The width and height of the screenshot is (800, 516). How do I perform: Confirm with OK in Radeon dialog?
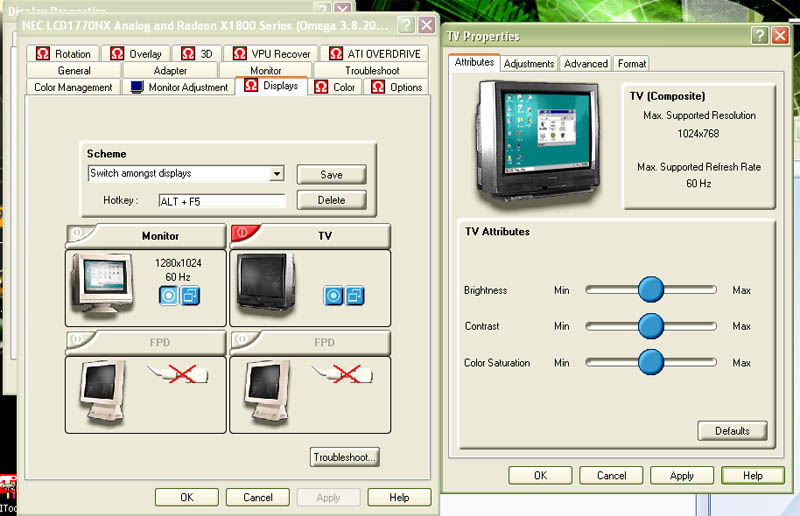[x=187, y=497]
